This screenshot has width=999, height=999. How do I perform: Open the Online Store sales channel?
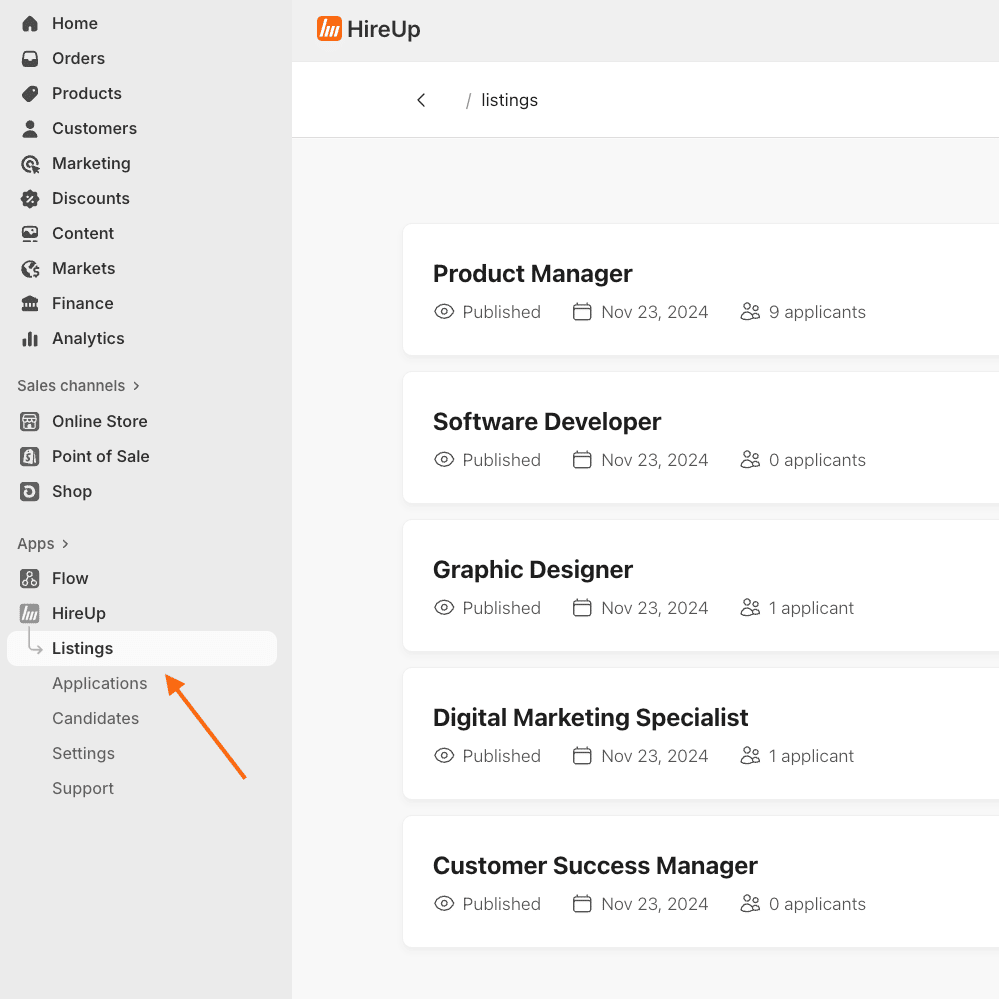[x=99, y=421]
